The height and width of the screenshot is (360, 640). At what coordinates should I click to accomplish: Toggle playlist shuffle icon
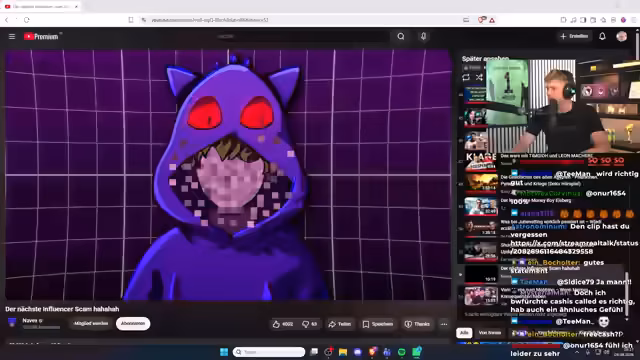coord(479,77)
